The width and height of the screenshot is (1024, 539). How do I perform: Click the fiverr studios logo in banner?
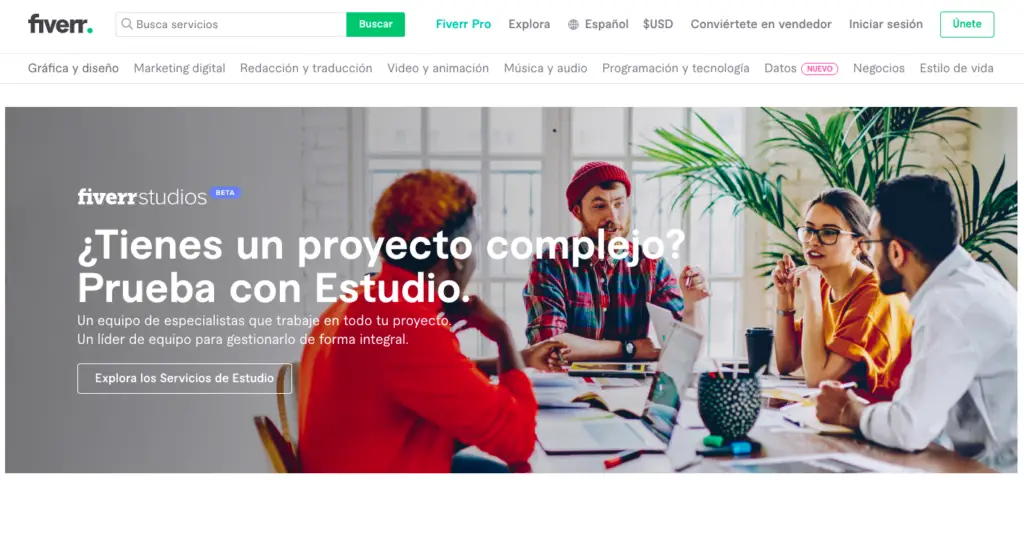pos(142,197)
